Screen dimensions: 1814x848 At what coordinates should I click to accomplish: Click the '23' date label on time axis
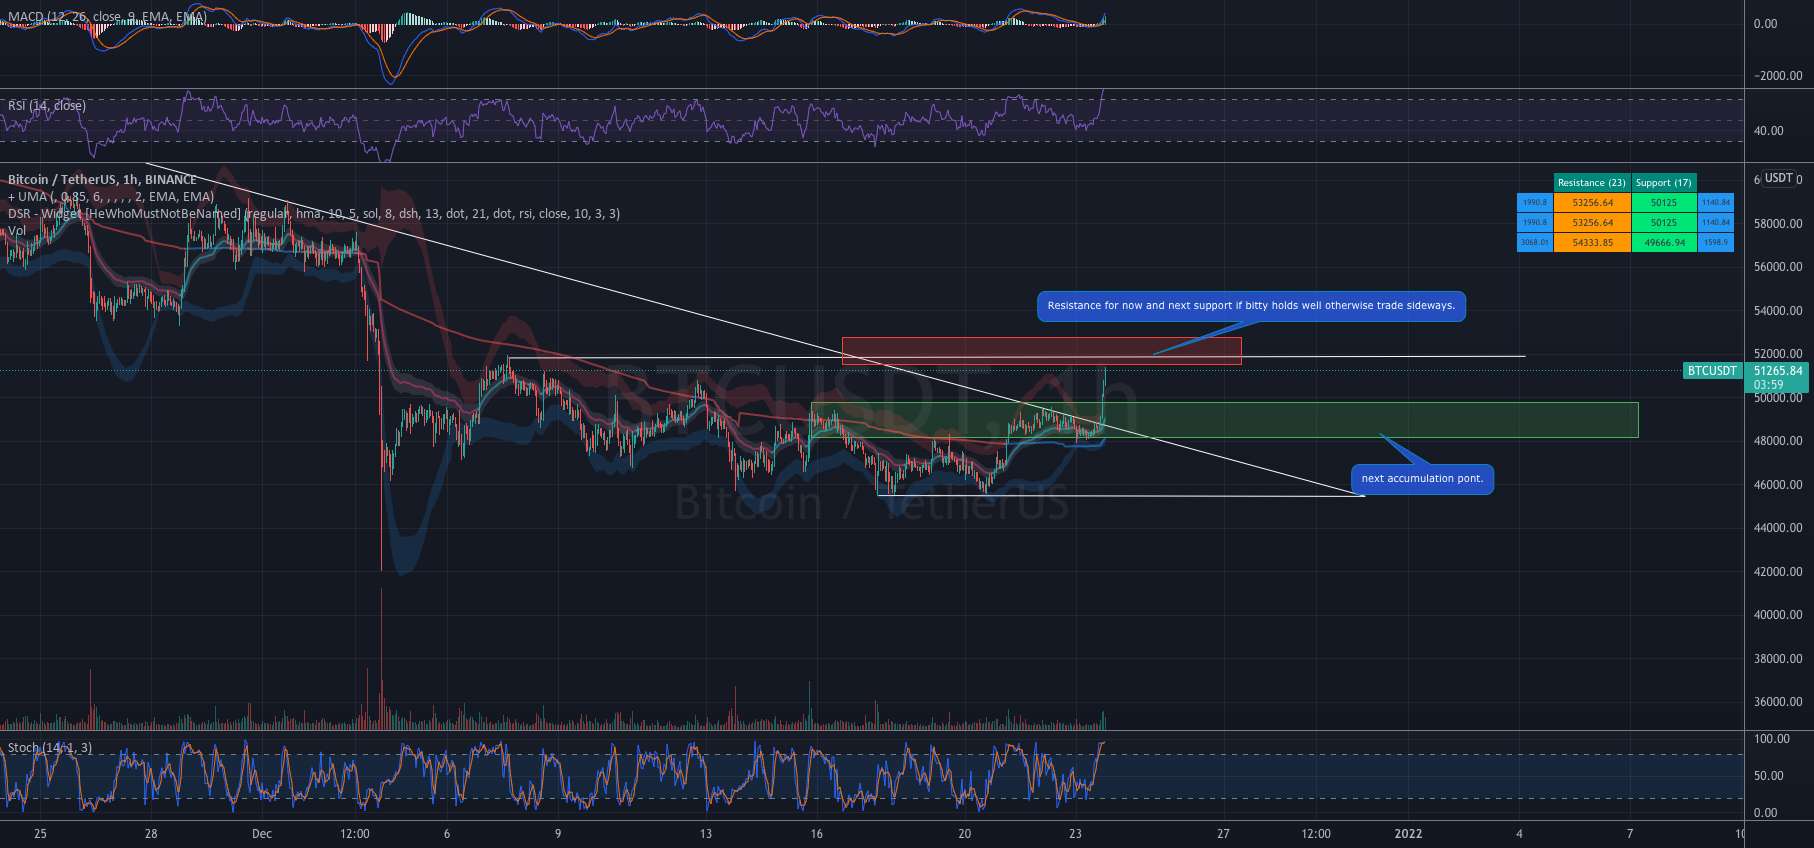pos(1075,834)
